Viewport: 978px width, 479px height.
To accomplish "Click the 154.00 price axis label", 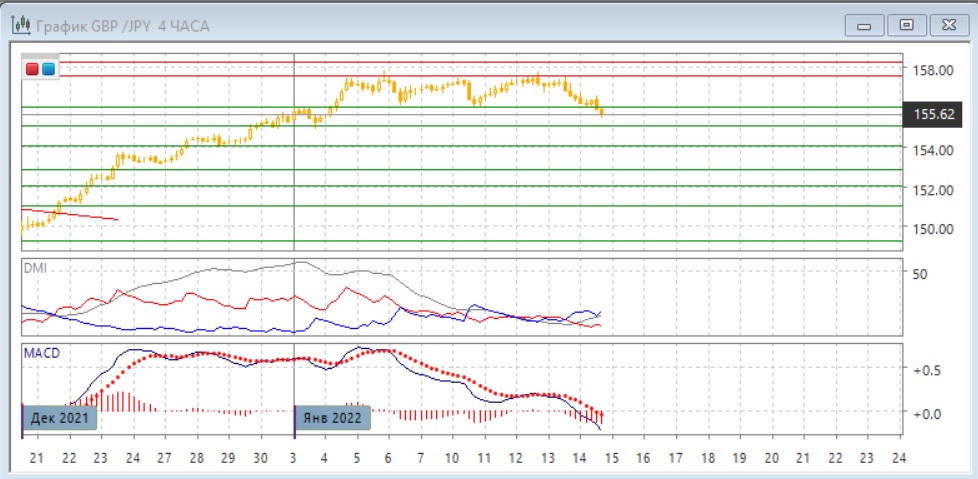I will pos(933,149).
